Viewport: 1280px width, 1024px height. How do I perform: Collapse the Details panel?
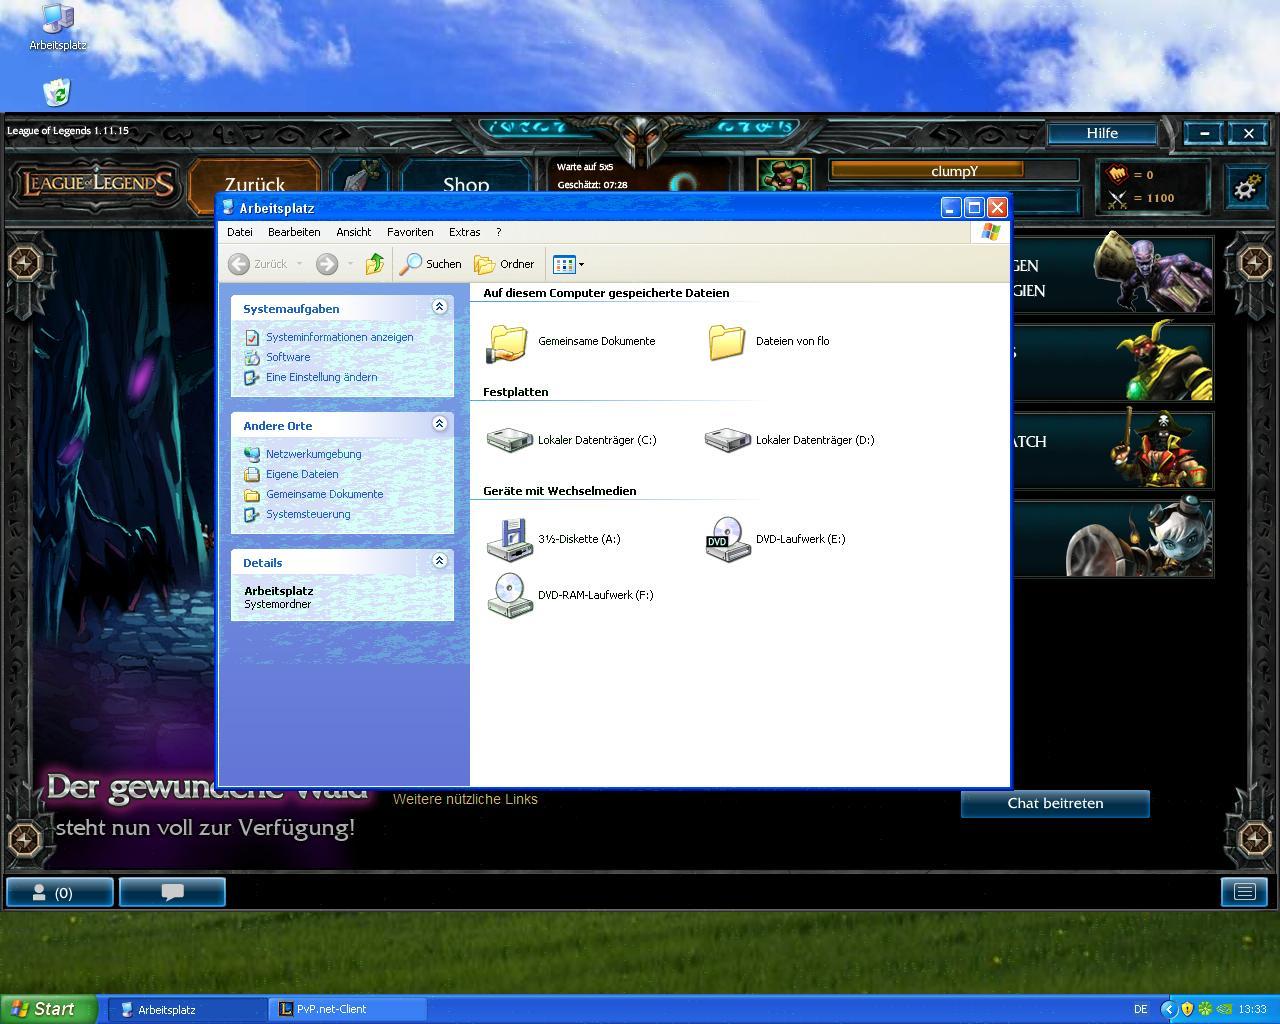439,561
